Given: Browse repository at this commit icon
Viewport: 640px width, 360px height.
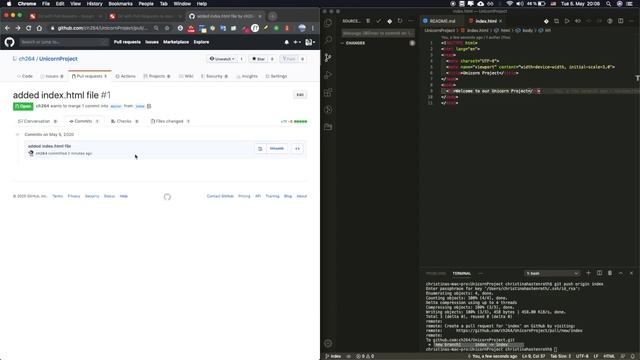Looking at the screenshot, I should tap(297, 149).
